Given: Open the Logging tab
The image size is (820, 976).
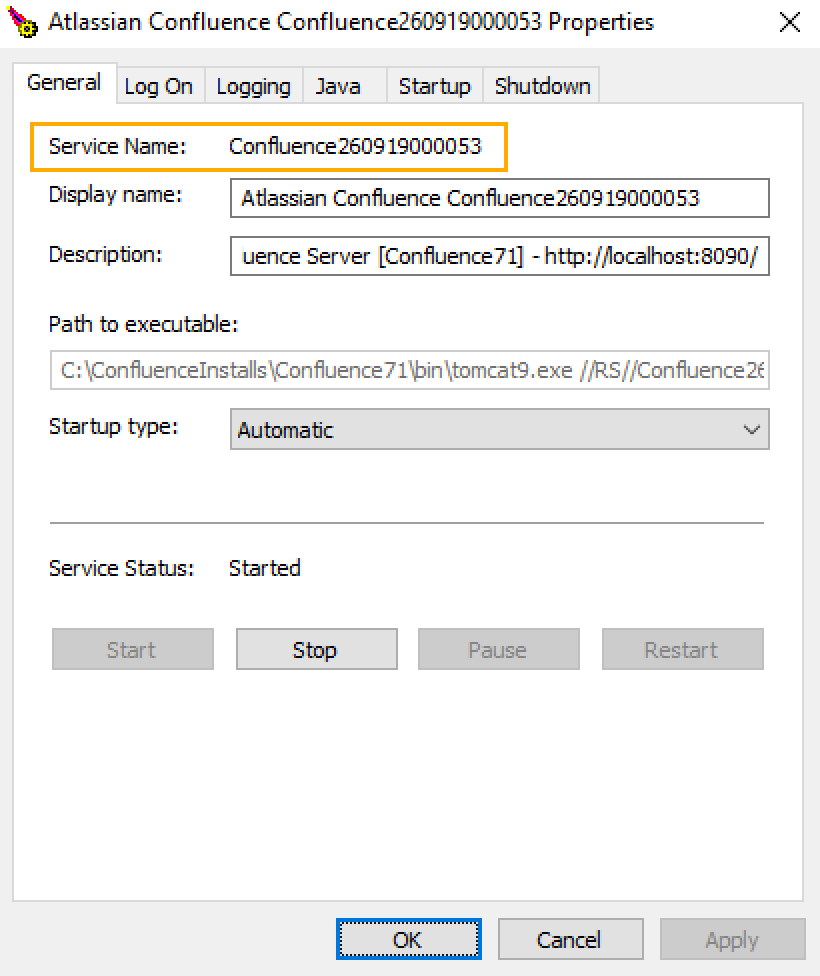Looking at the screenshot, I should point(253,87).
